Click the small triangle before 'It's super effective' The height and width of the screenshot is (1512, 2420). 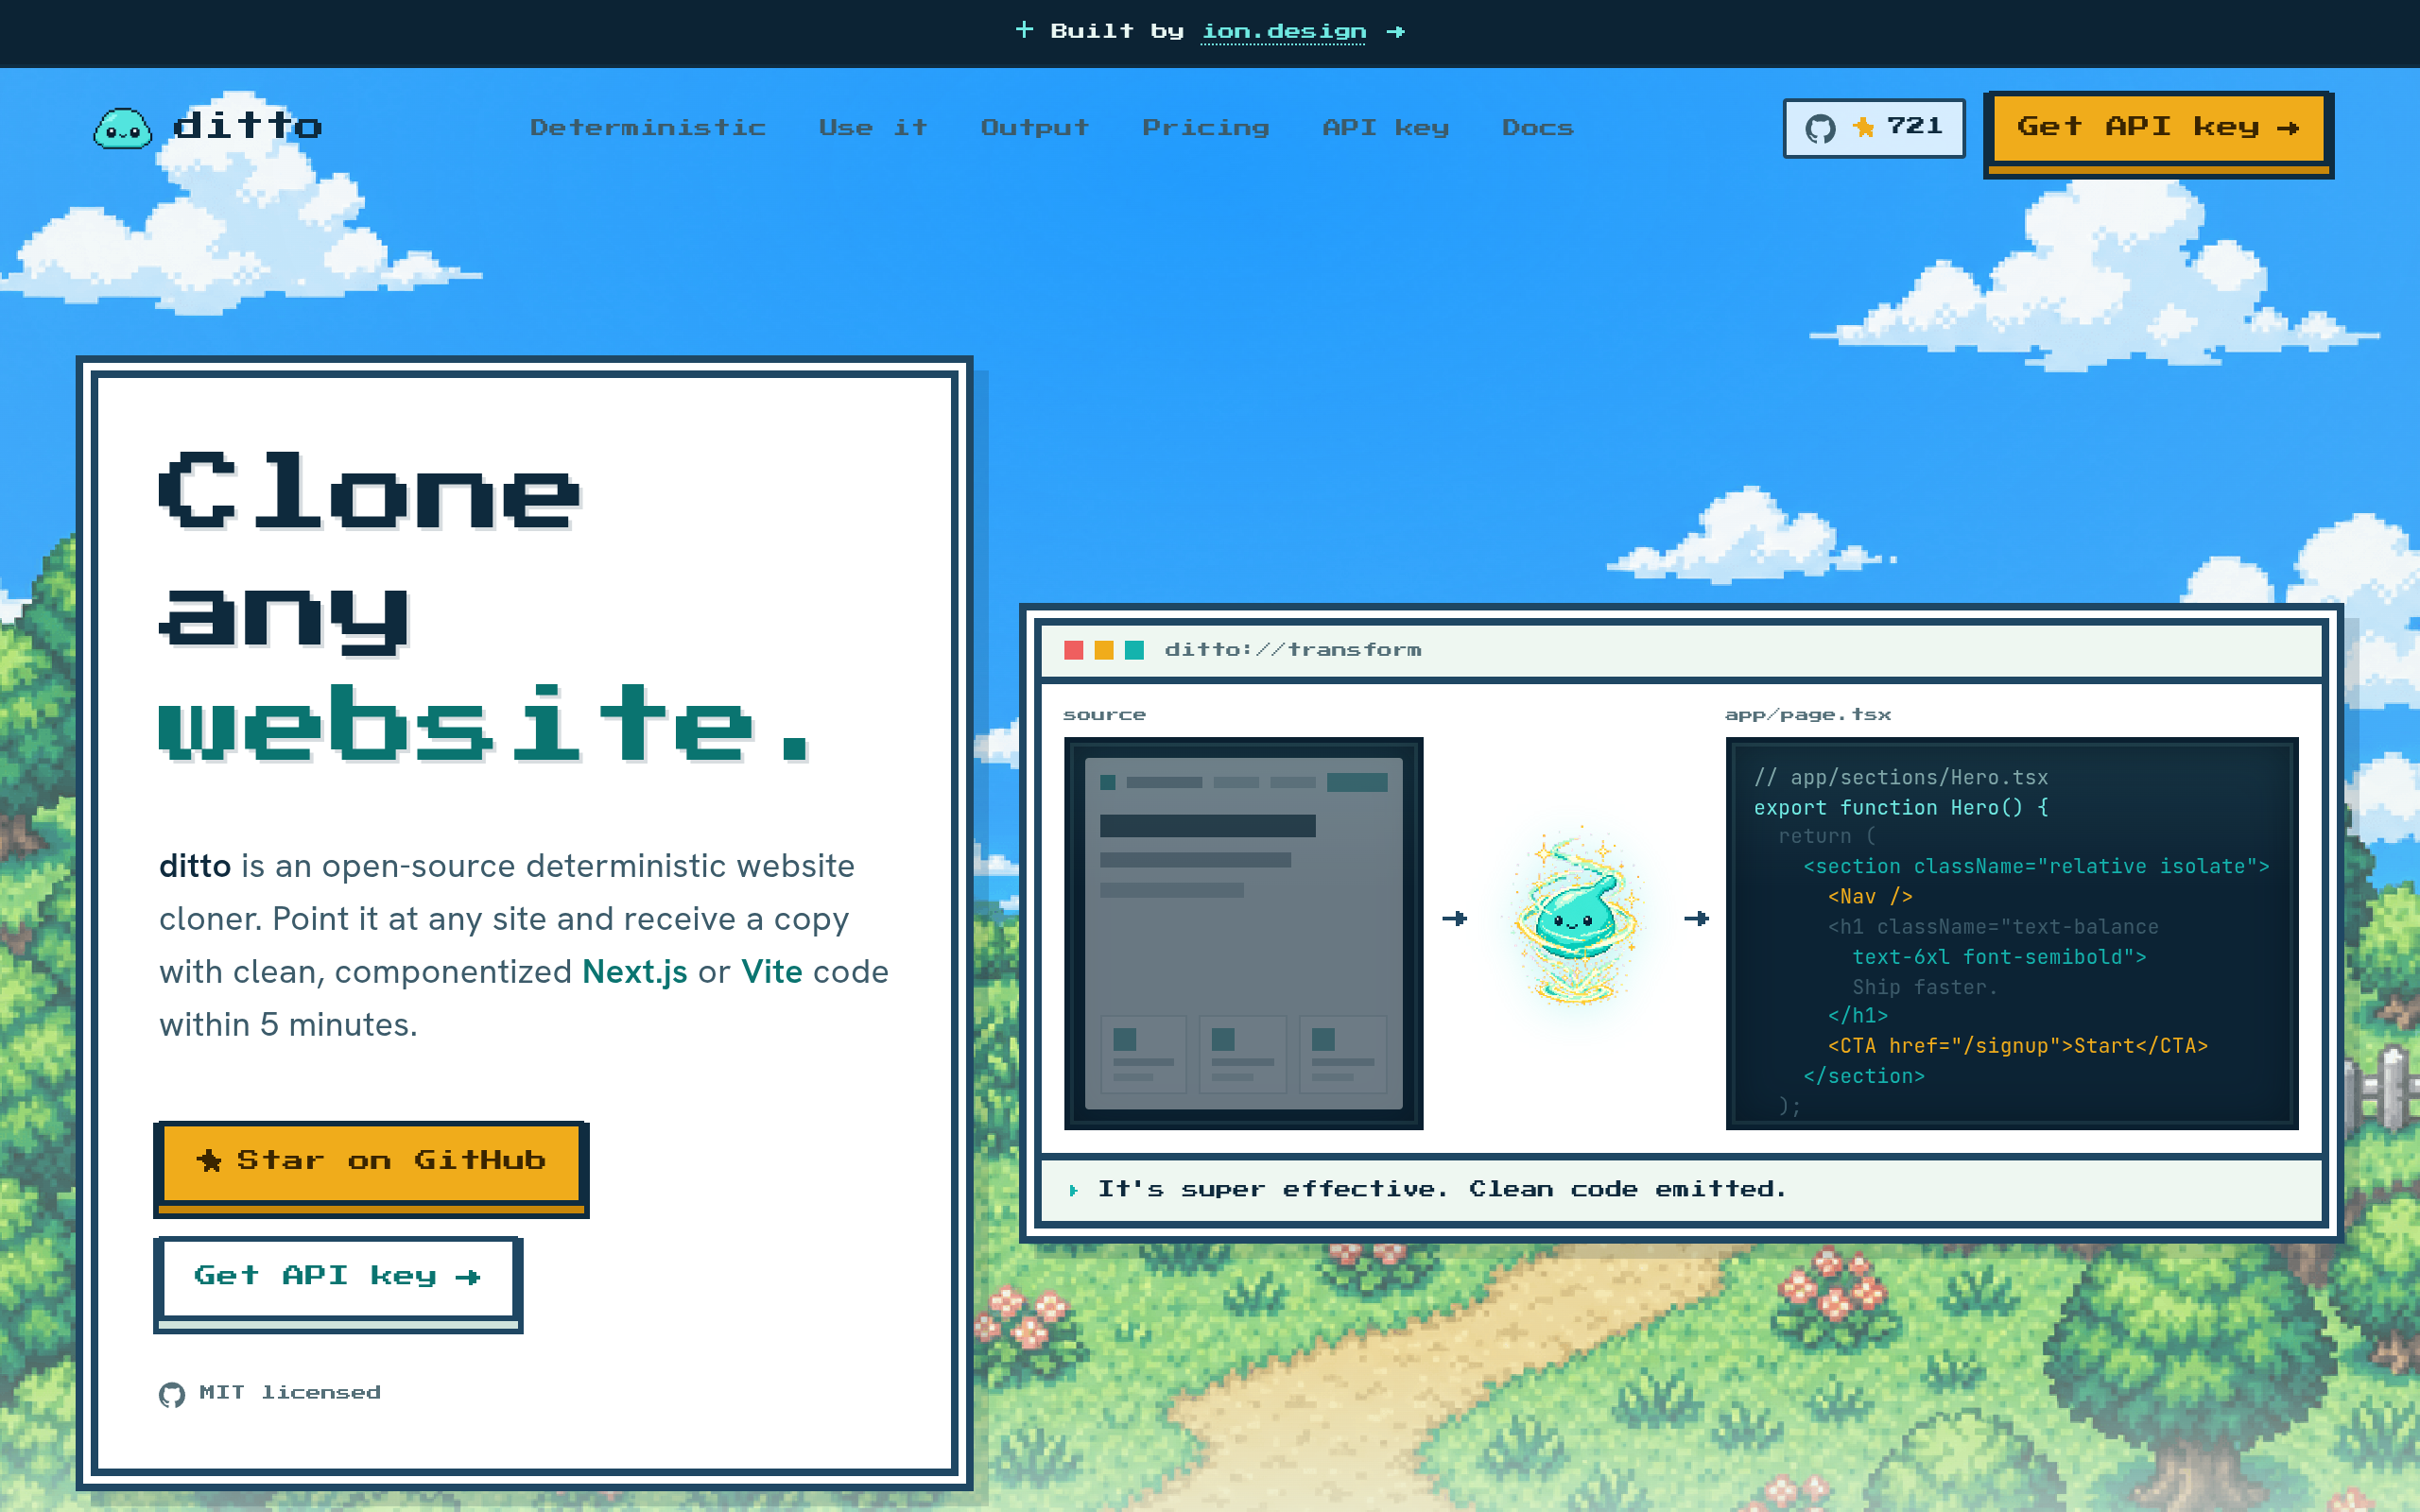1074,1190
